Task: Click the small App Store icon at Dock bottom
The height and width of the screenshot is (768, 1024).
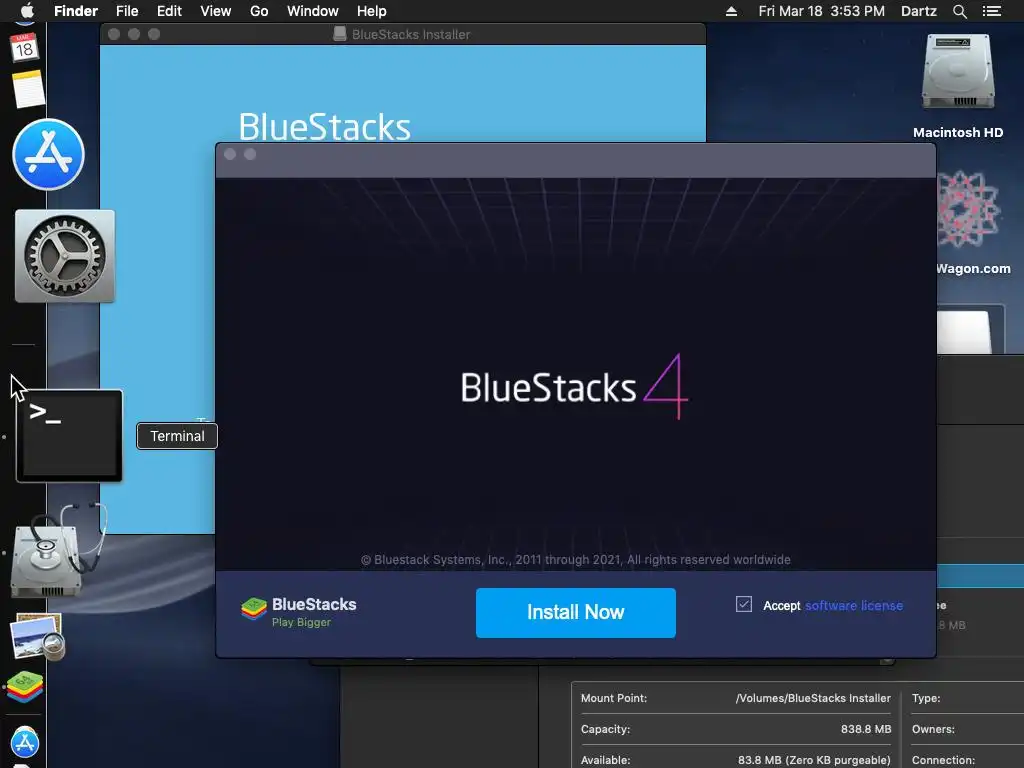Action: click(x=25, y=743)
